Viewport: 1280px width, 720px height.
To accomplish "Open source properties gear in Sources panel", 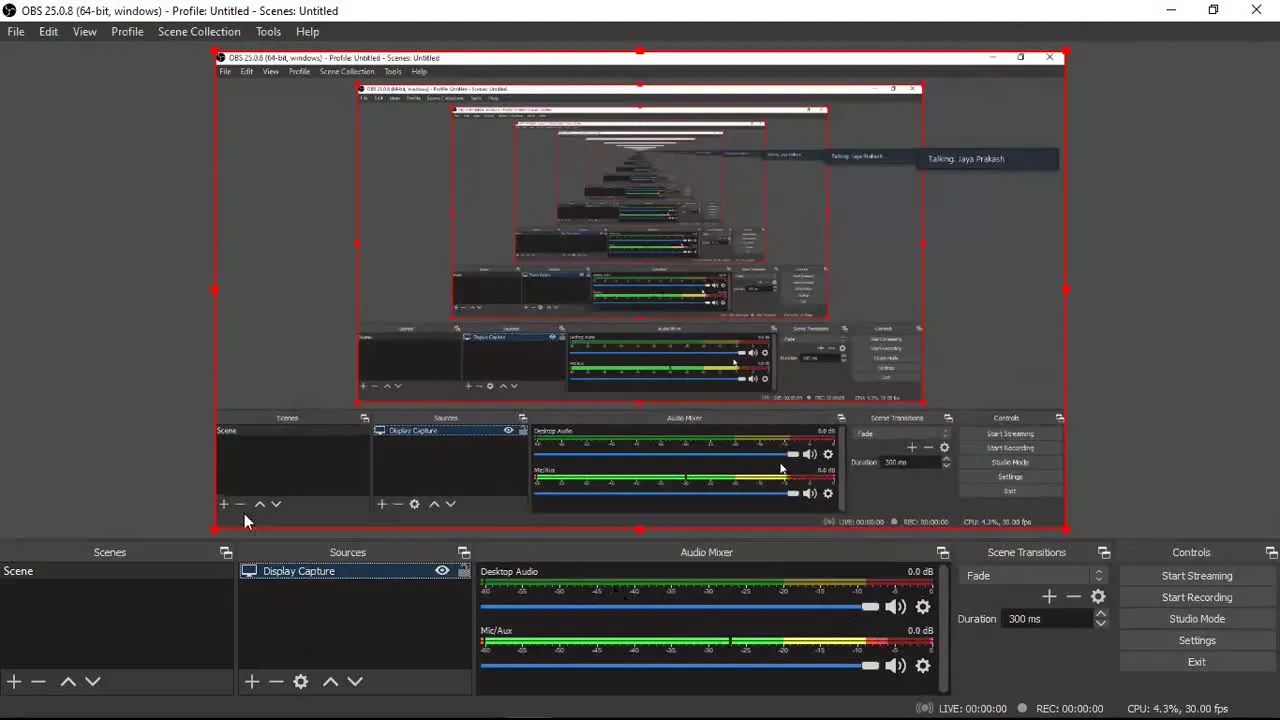I will [x=301, y=681].
